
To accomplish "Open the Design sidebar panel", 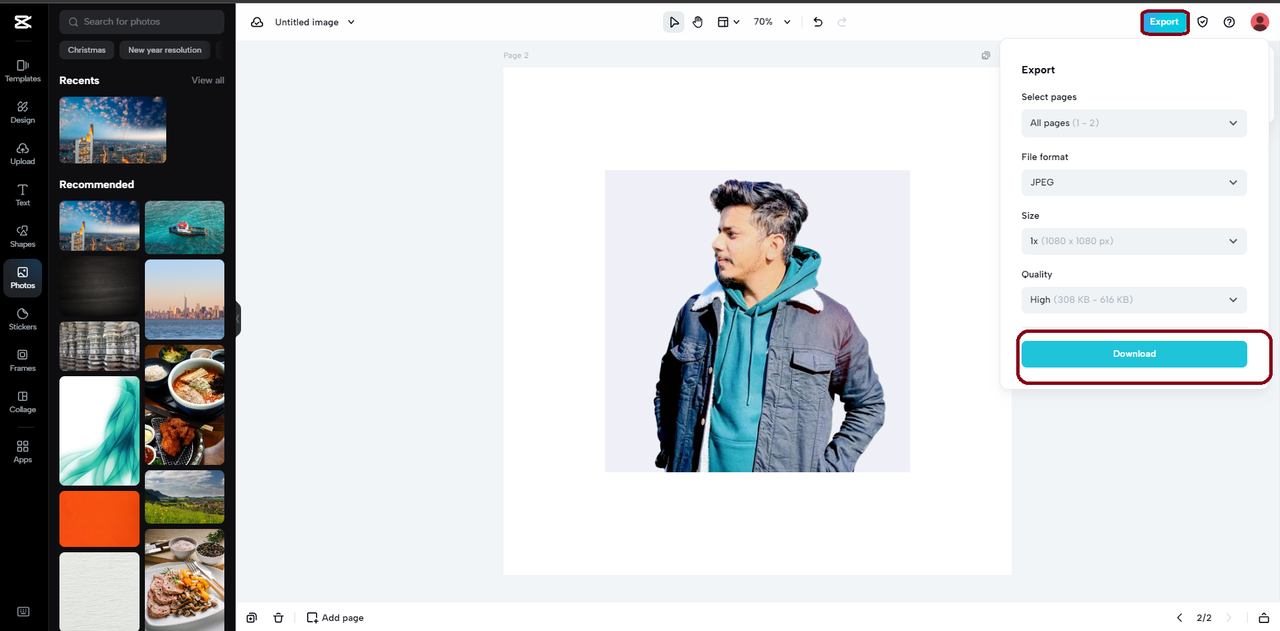I will (x=23, y=112).
